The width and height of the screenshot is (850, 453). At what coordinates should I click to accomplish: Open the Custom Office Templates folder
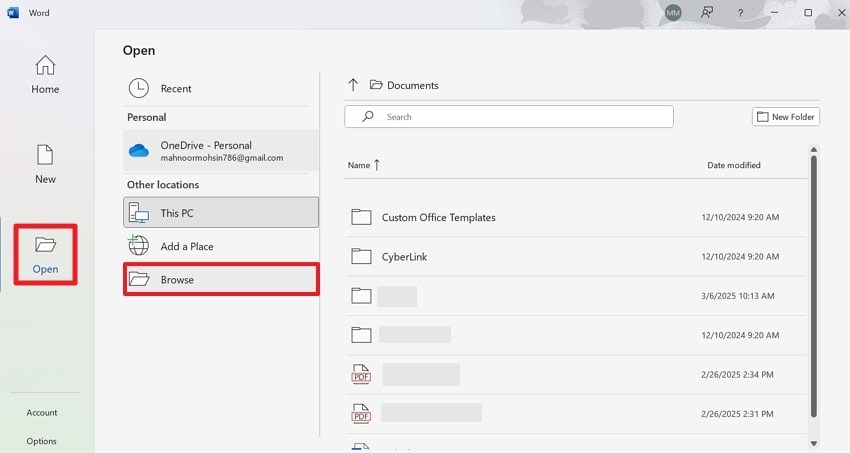[438, 217]
